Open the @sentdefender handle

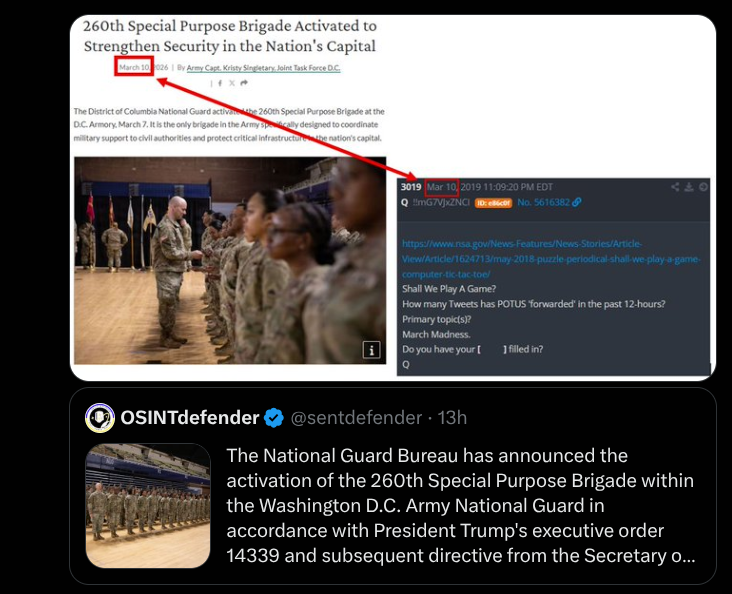[x=356, y=417]
